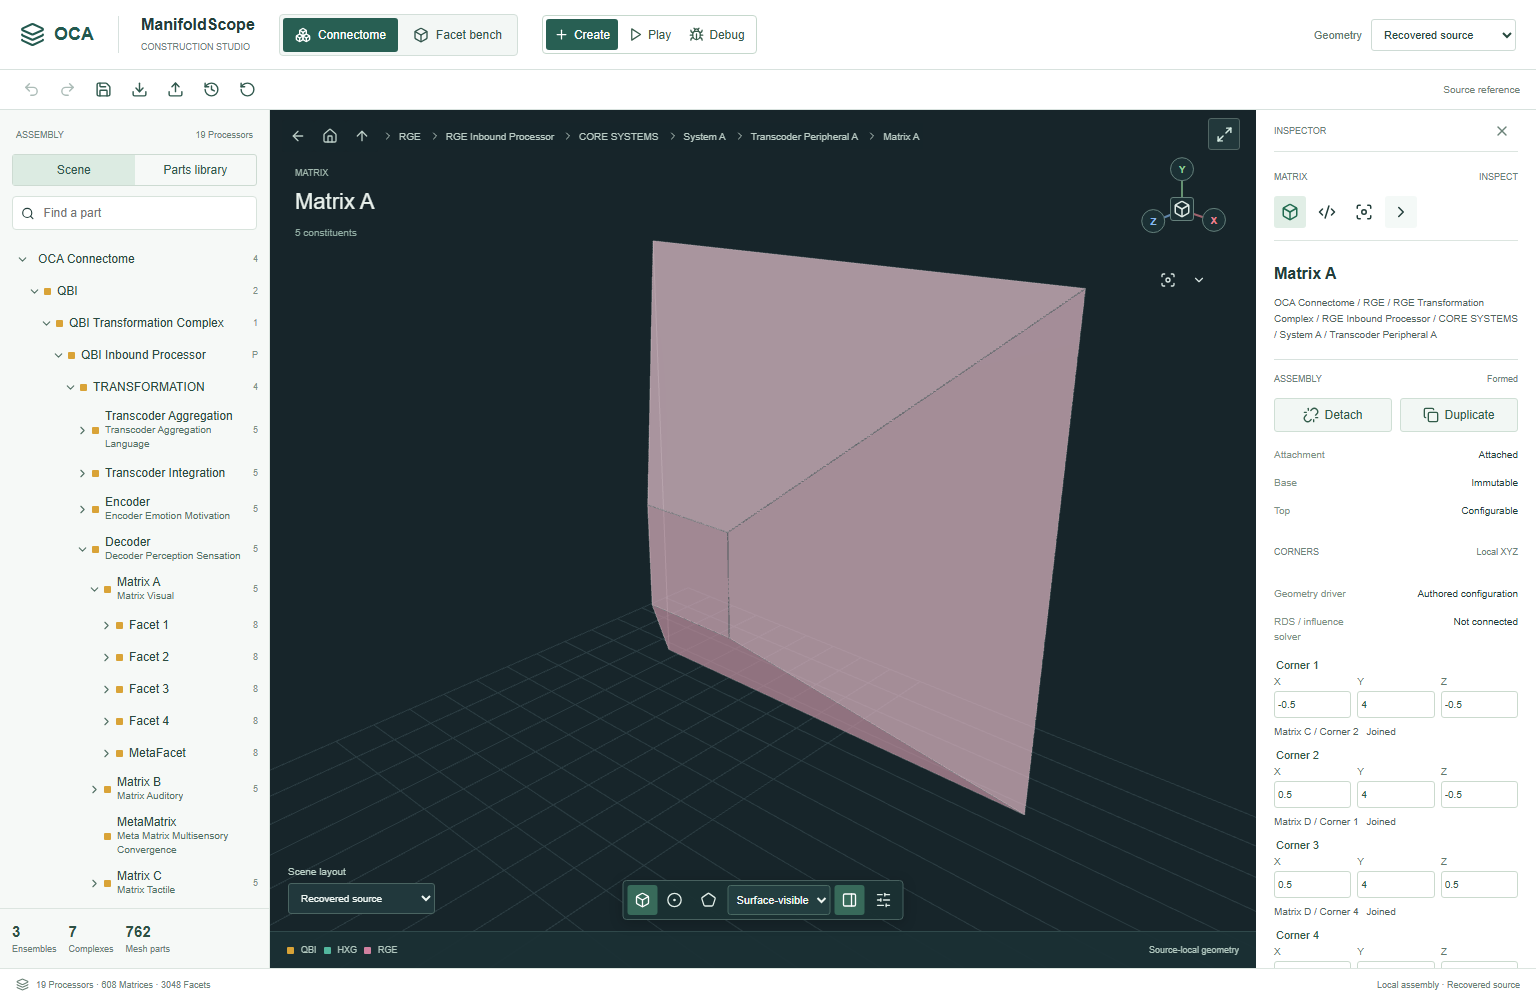Click the Y axis on the orientation gizmo
Viewport: 1536px width, 1000px height.
pos(1182,170)
